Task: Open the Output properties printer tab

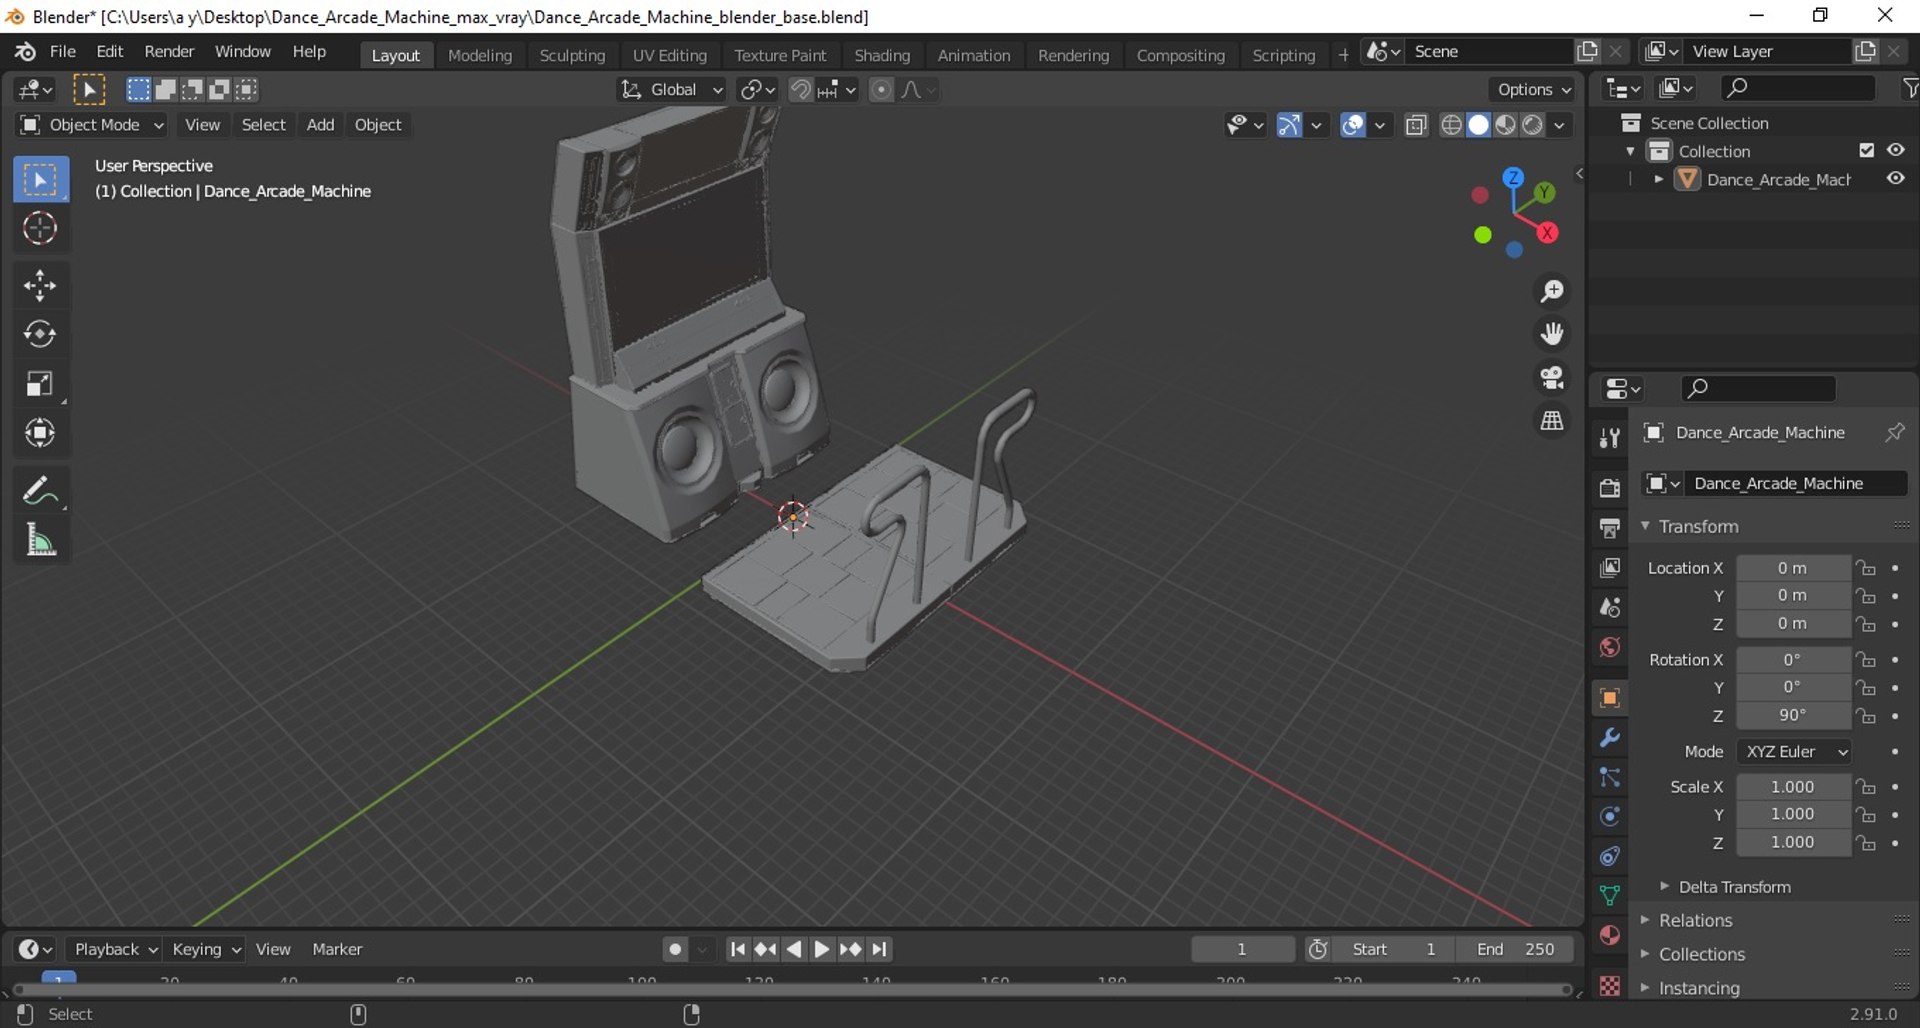Action: [1609, 528]
